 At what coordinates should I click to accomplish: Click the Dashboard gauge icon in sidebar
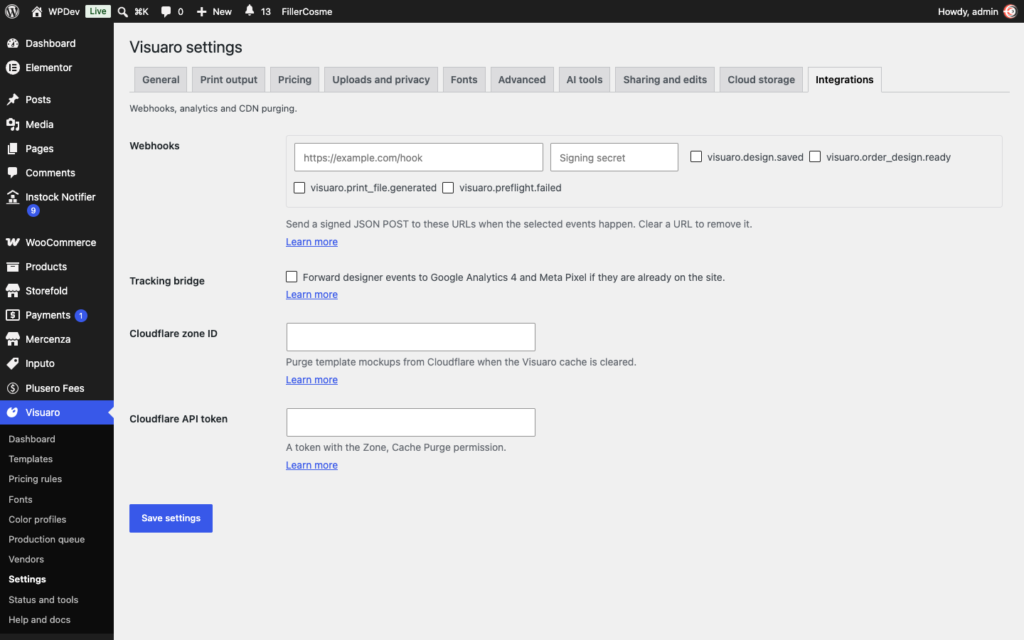click(12, 43)
